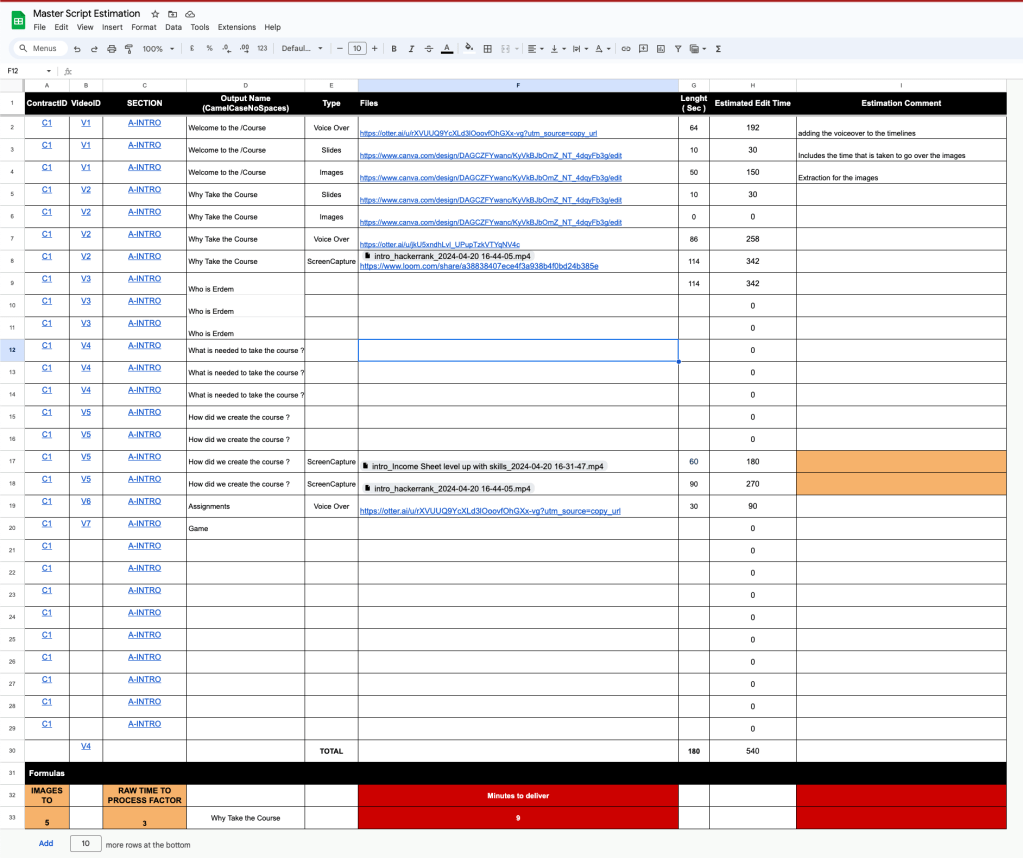
Task: Open the Help menu
Action: click(x=273, y=27)
